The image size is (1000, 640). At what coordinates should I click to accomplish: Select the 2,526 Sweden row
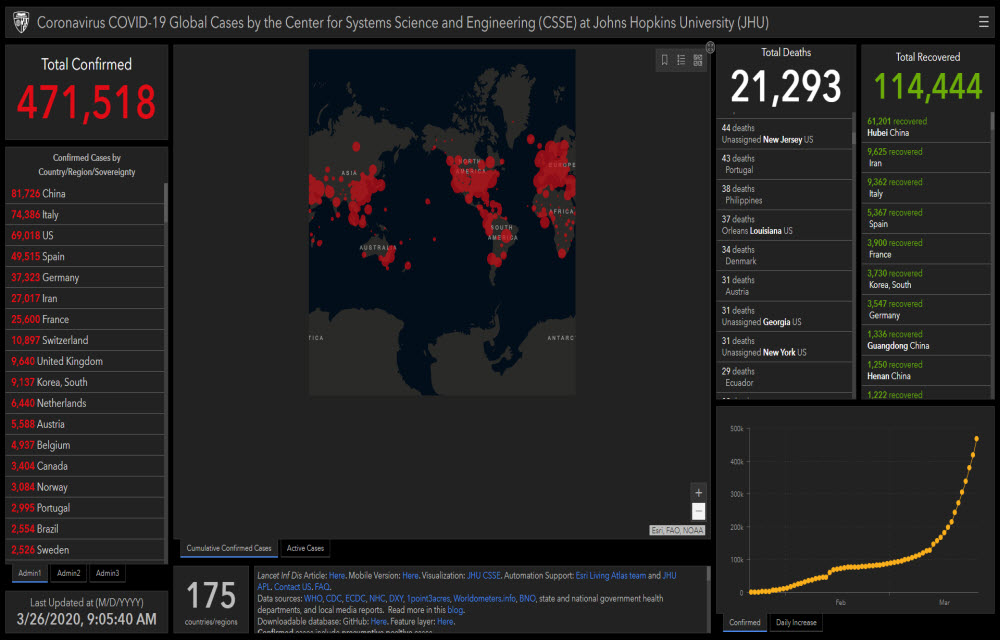point(85,549)
